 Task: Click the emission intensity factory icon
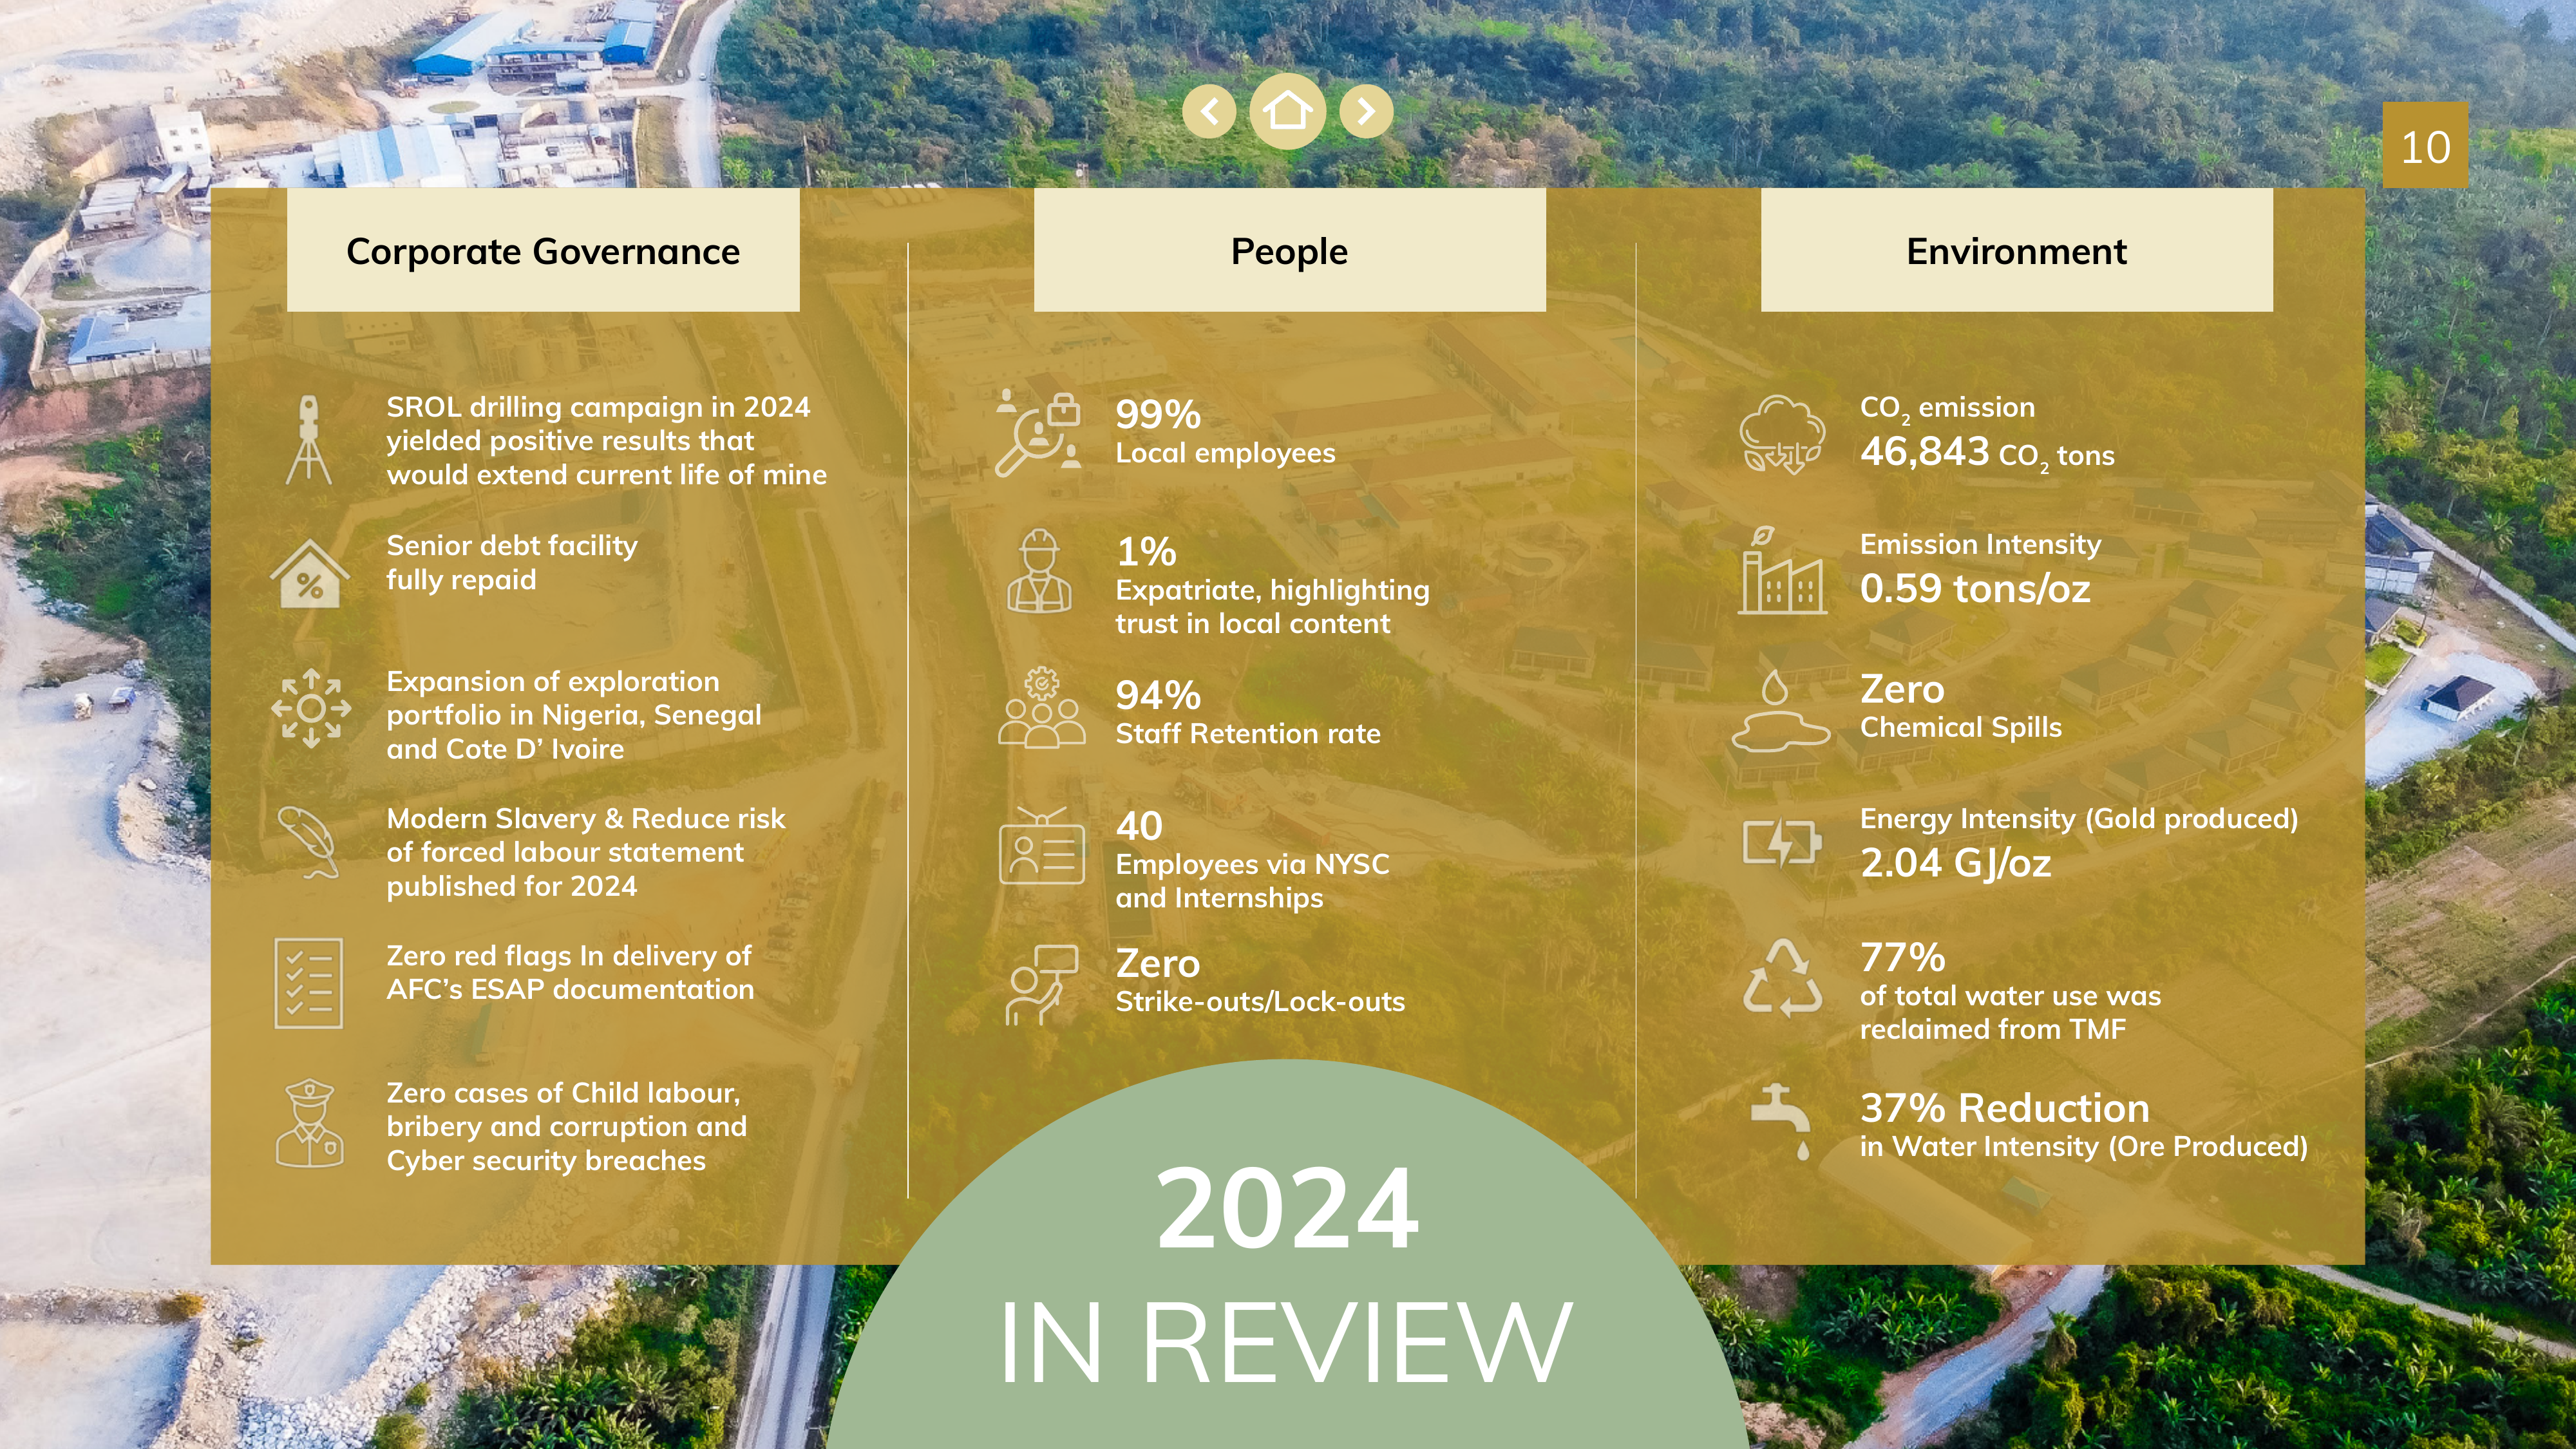click(x=1782, y=570)
